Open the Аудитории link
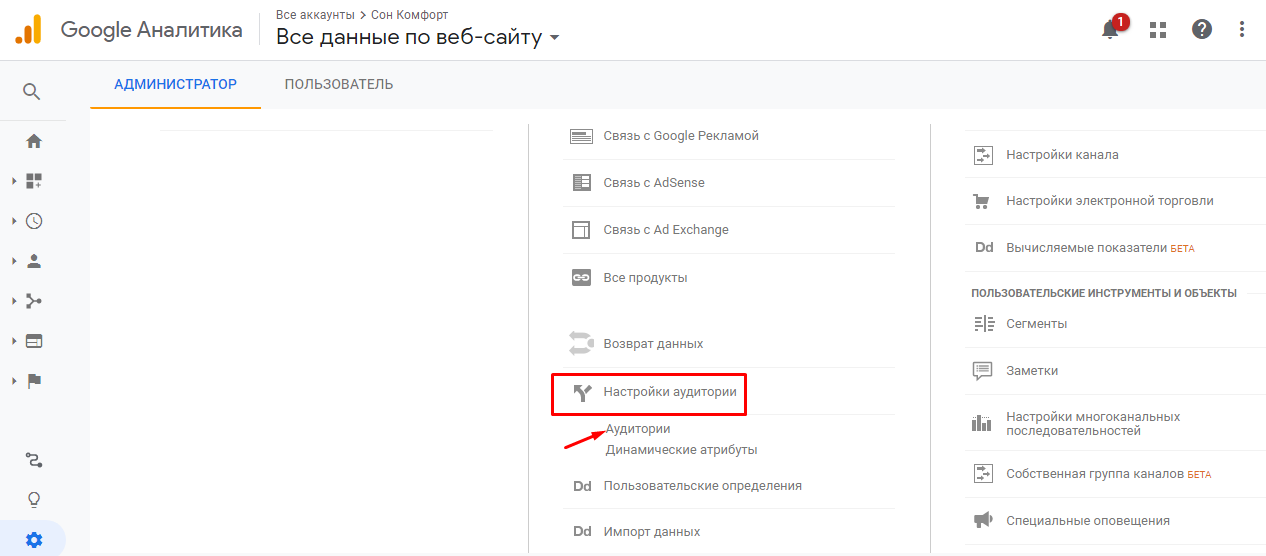This screenshot has width=1266, height=556. (638, 429)
